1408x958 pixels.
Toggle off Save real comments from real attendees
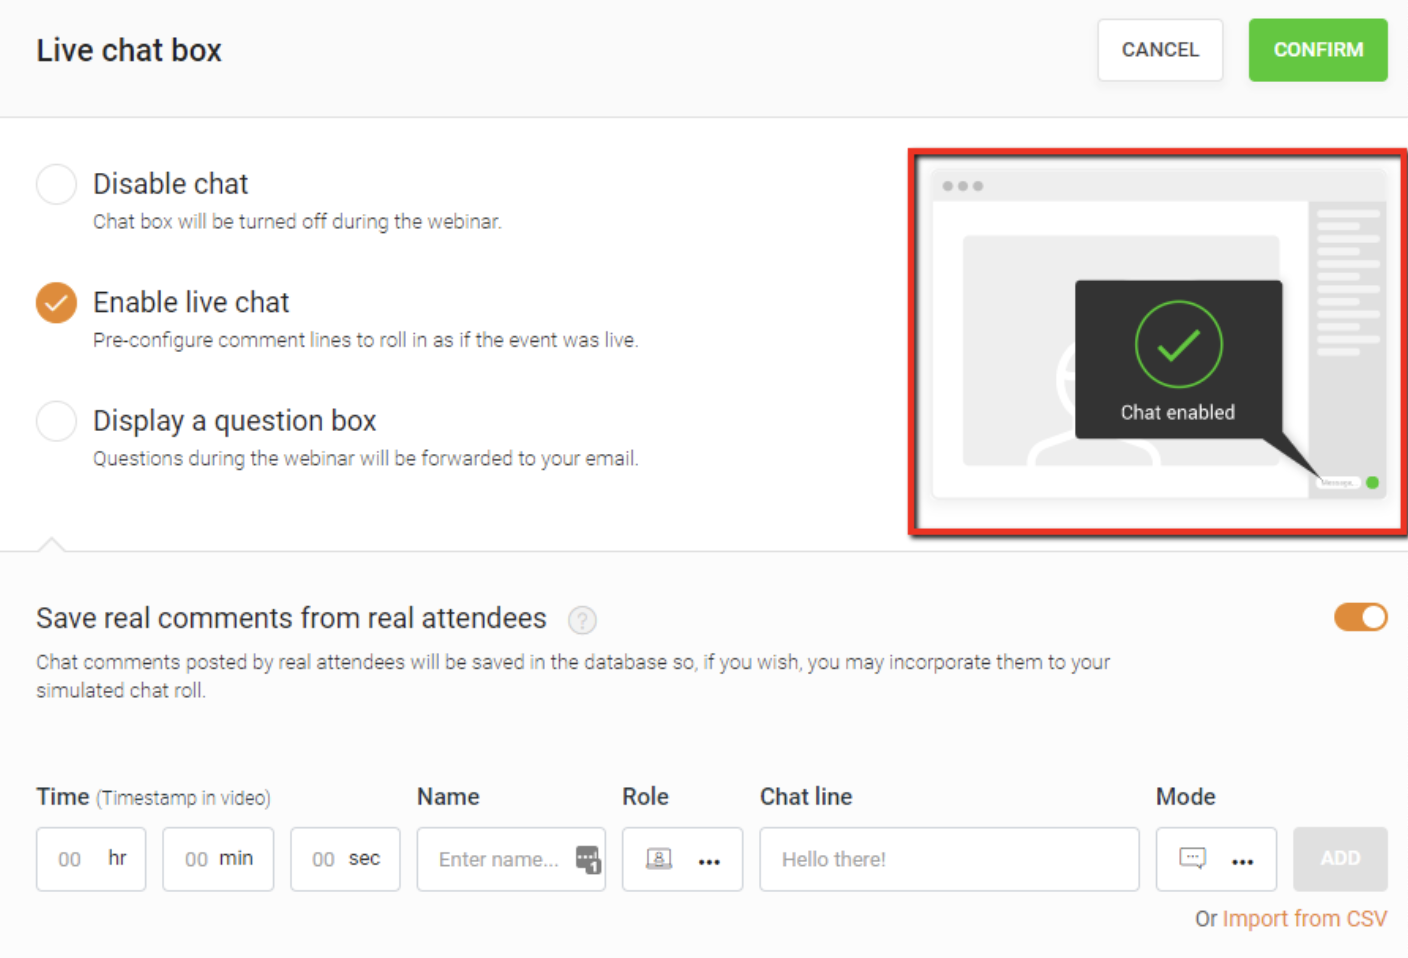point(1361,618)
